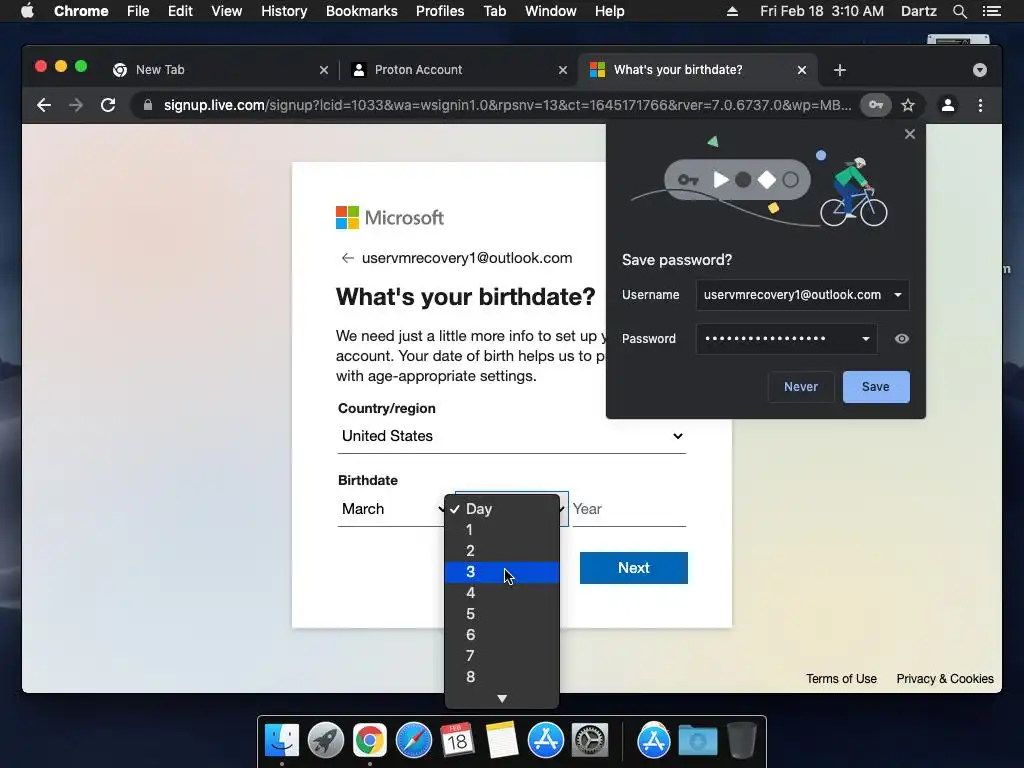Show more days with the down arrow
The width and height of the screenshot is (1024, 768).
(x=502, y=698)
